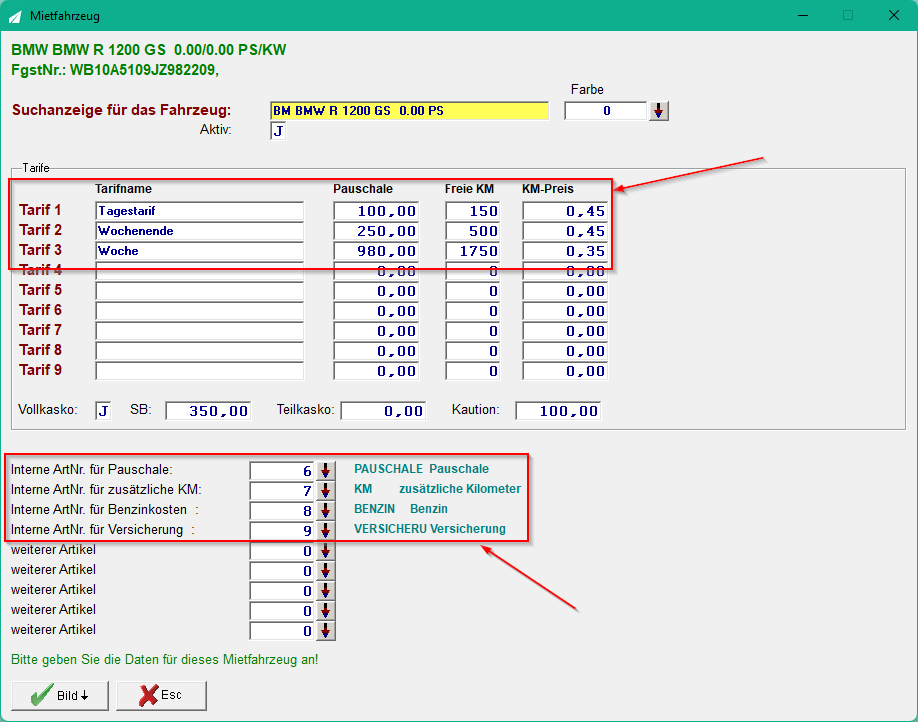The width and height of the screenshot is (918, 722).
Task: Click the Farbe value field
Action: click(606, 111)
